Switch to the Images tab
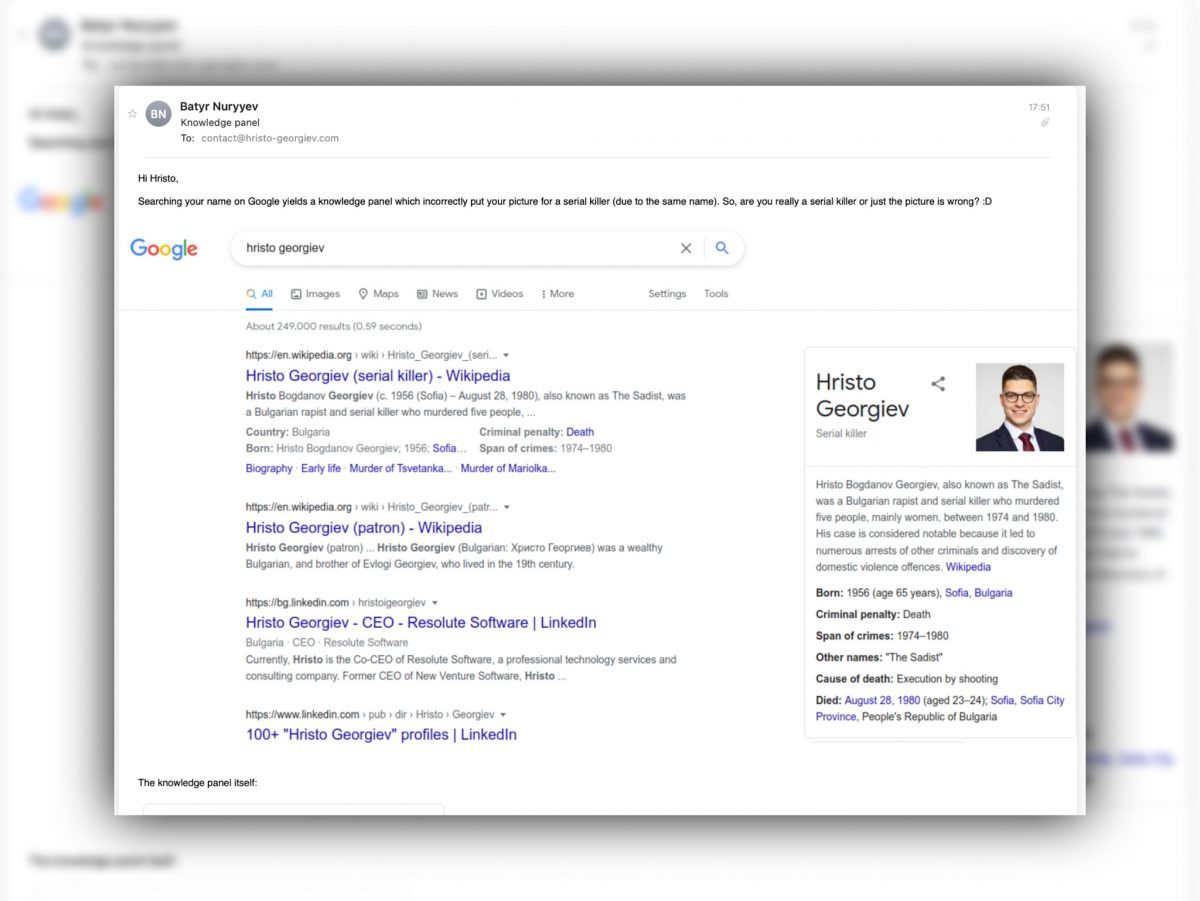1200x901 pixels. (x=315, y=294)
